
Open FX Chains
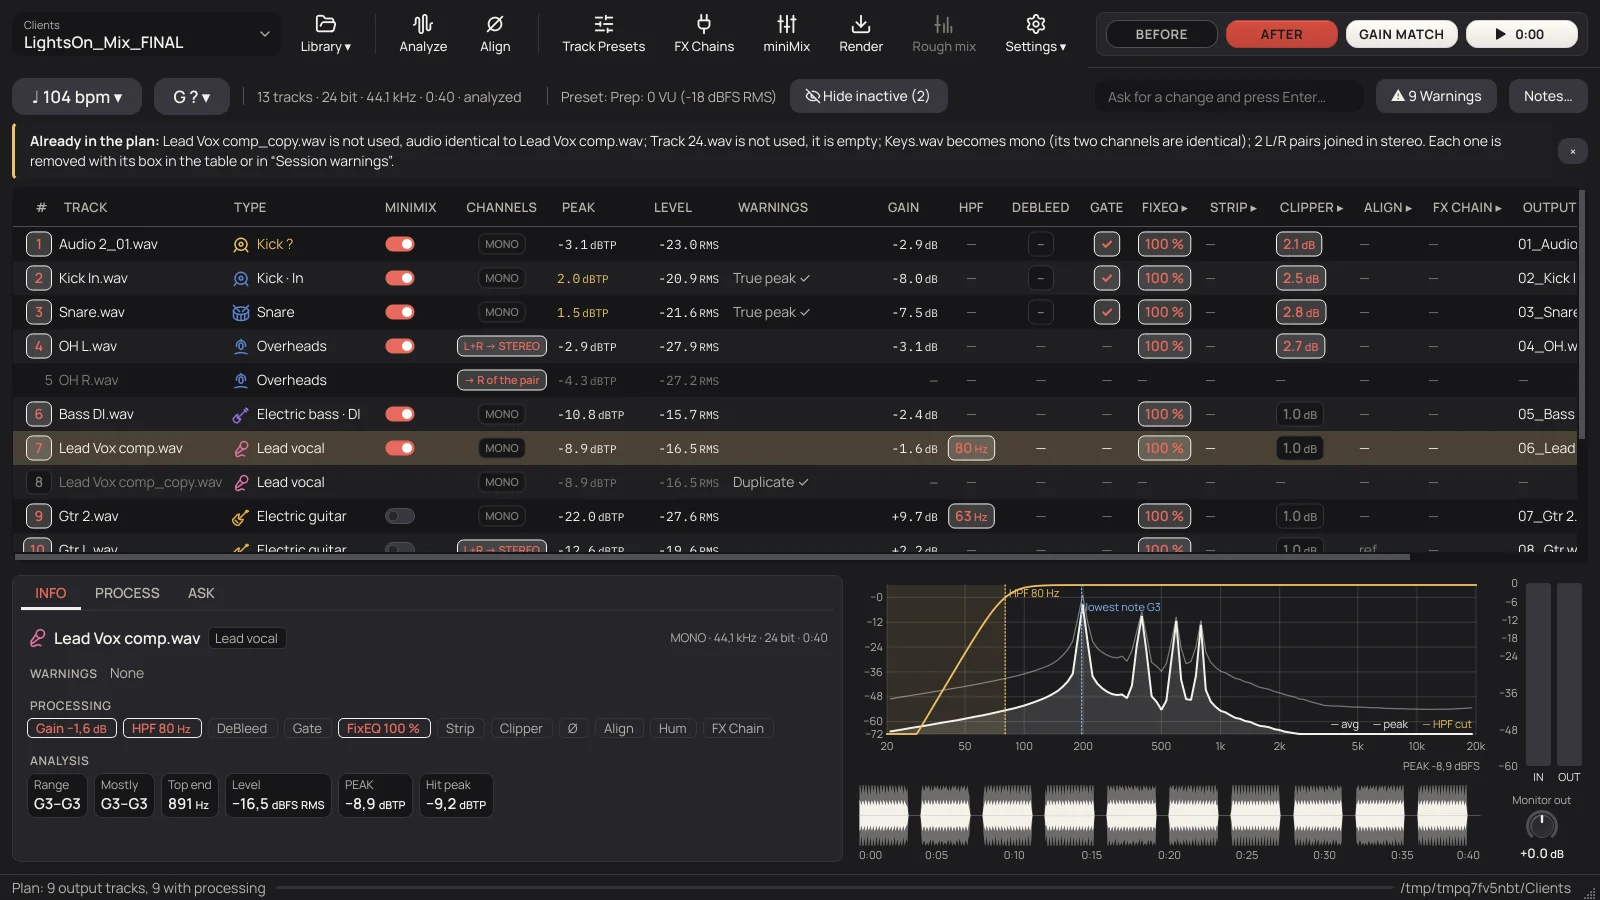704,34
